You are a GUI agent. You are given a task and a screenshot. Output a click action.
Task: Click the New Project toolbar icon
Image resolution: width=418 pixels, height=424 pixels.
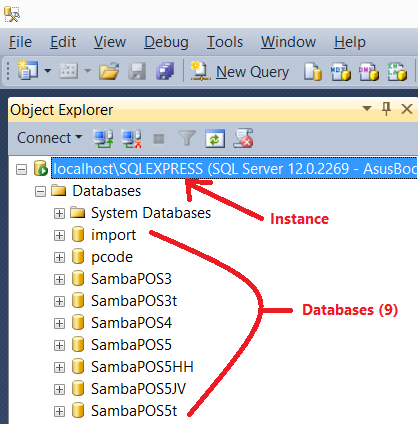pyautogui.click(x=28, y=70)
